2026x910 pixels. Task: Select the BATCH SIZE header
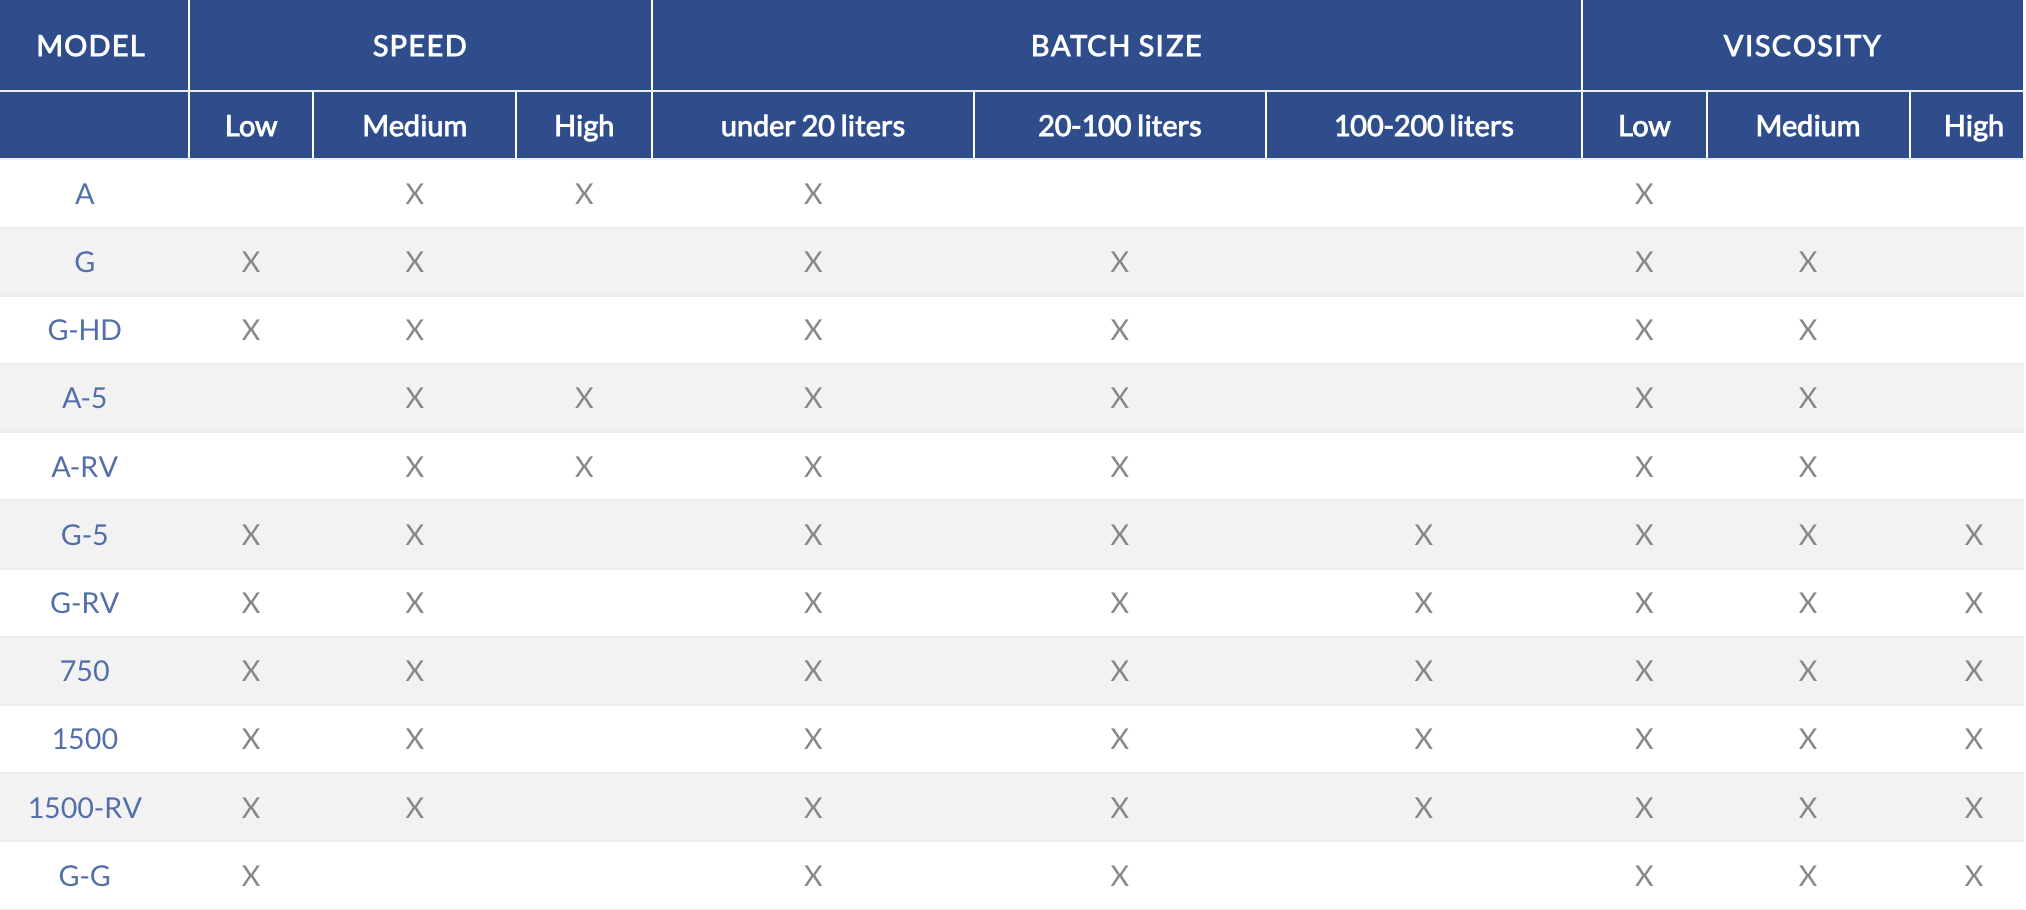[1116, 46]
